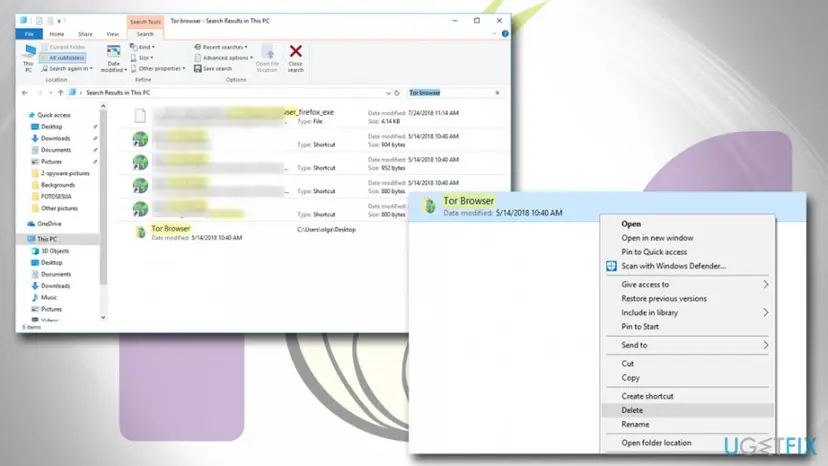Expand the address bar history dropdown
The width and height of the screenshot is (828, 466).
point(389,93)
